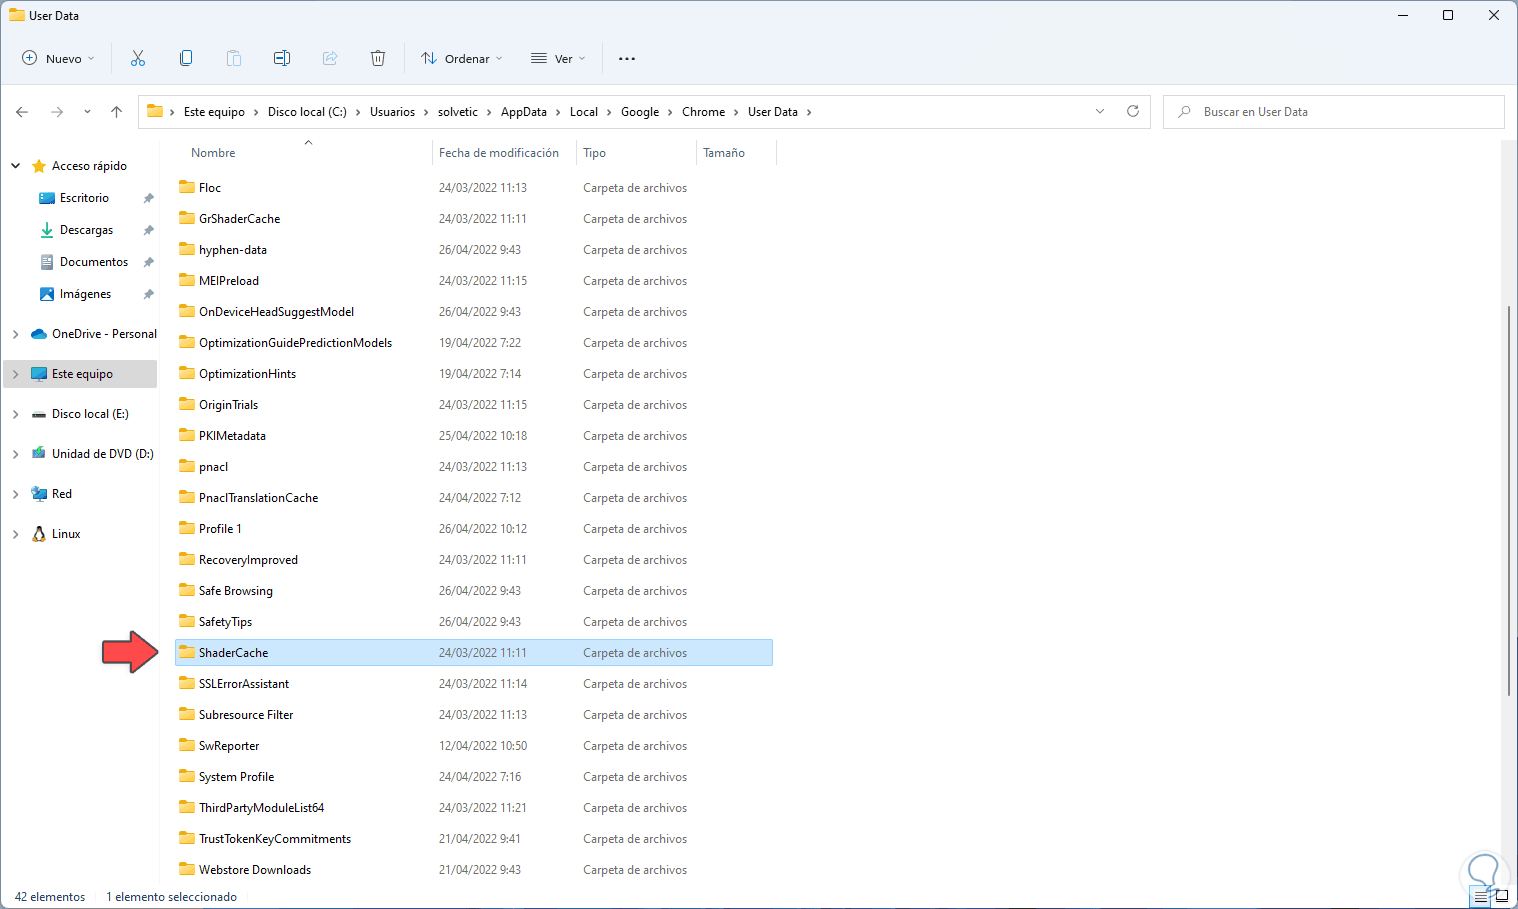Sort by Tipo column header
Screen dimensions: 1518x909
[594, 153]
